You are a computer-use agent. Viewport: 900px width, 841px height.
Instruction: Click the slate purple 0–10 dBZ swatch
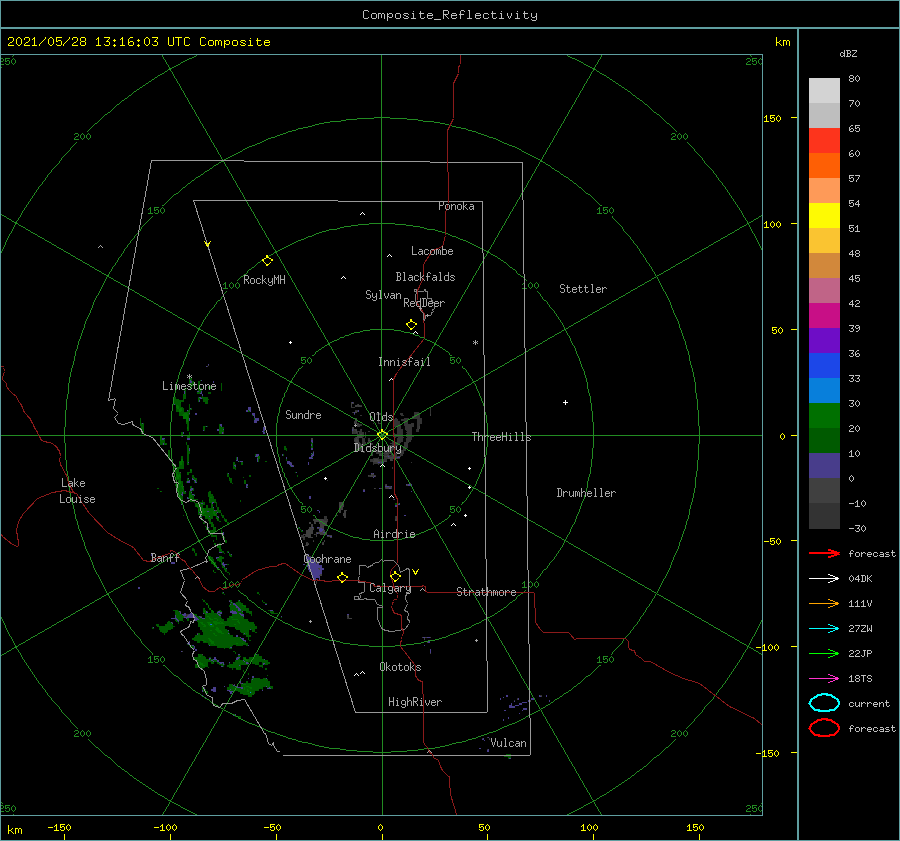(x=824, y=465)
